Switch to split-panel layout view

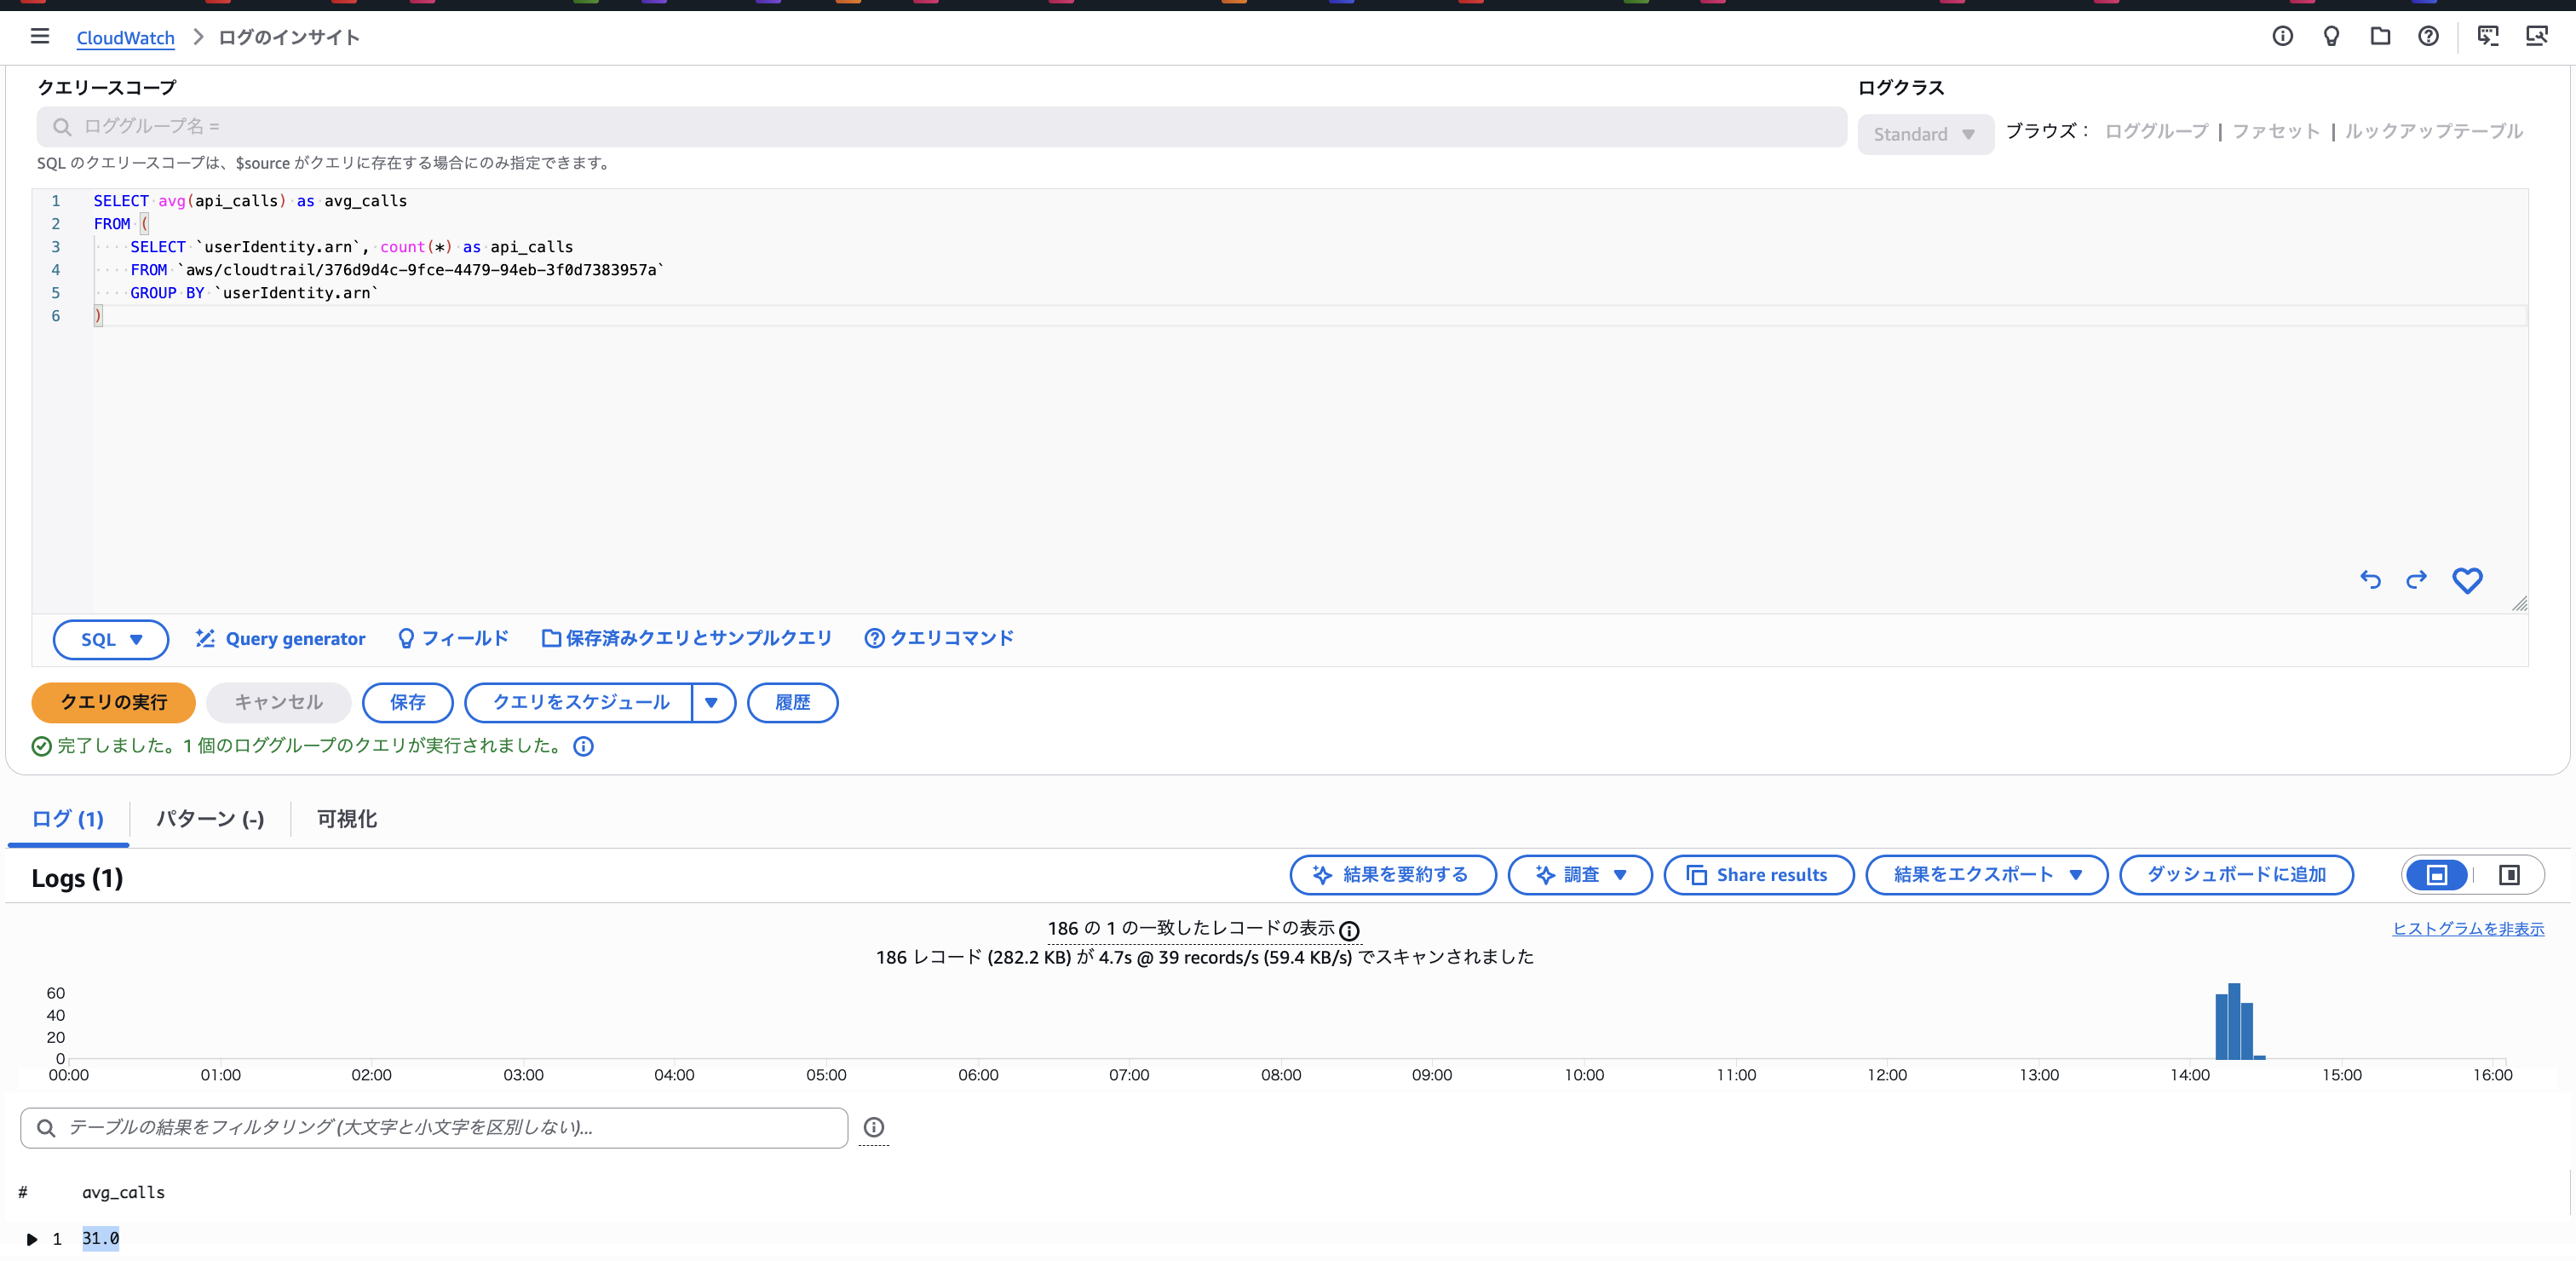pos(2509,875)
